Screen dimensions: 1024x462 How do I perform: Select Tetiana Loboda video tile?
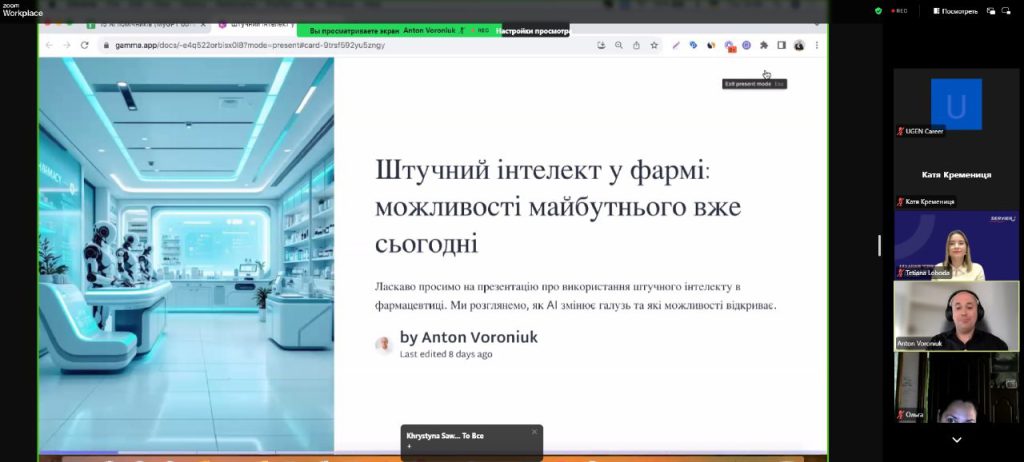pyautogui.click(x=956, y=246)
